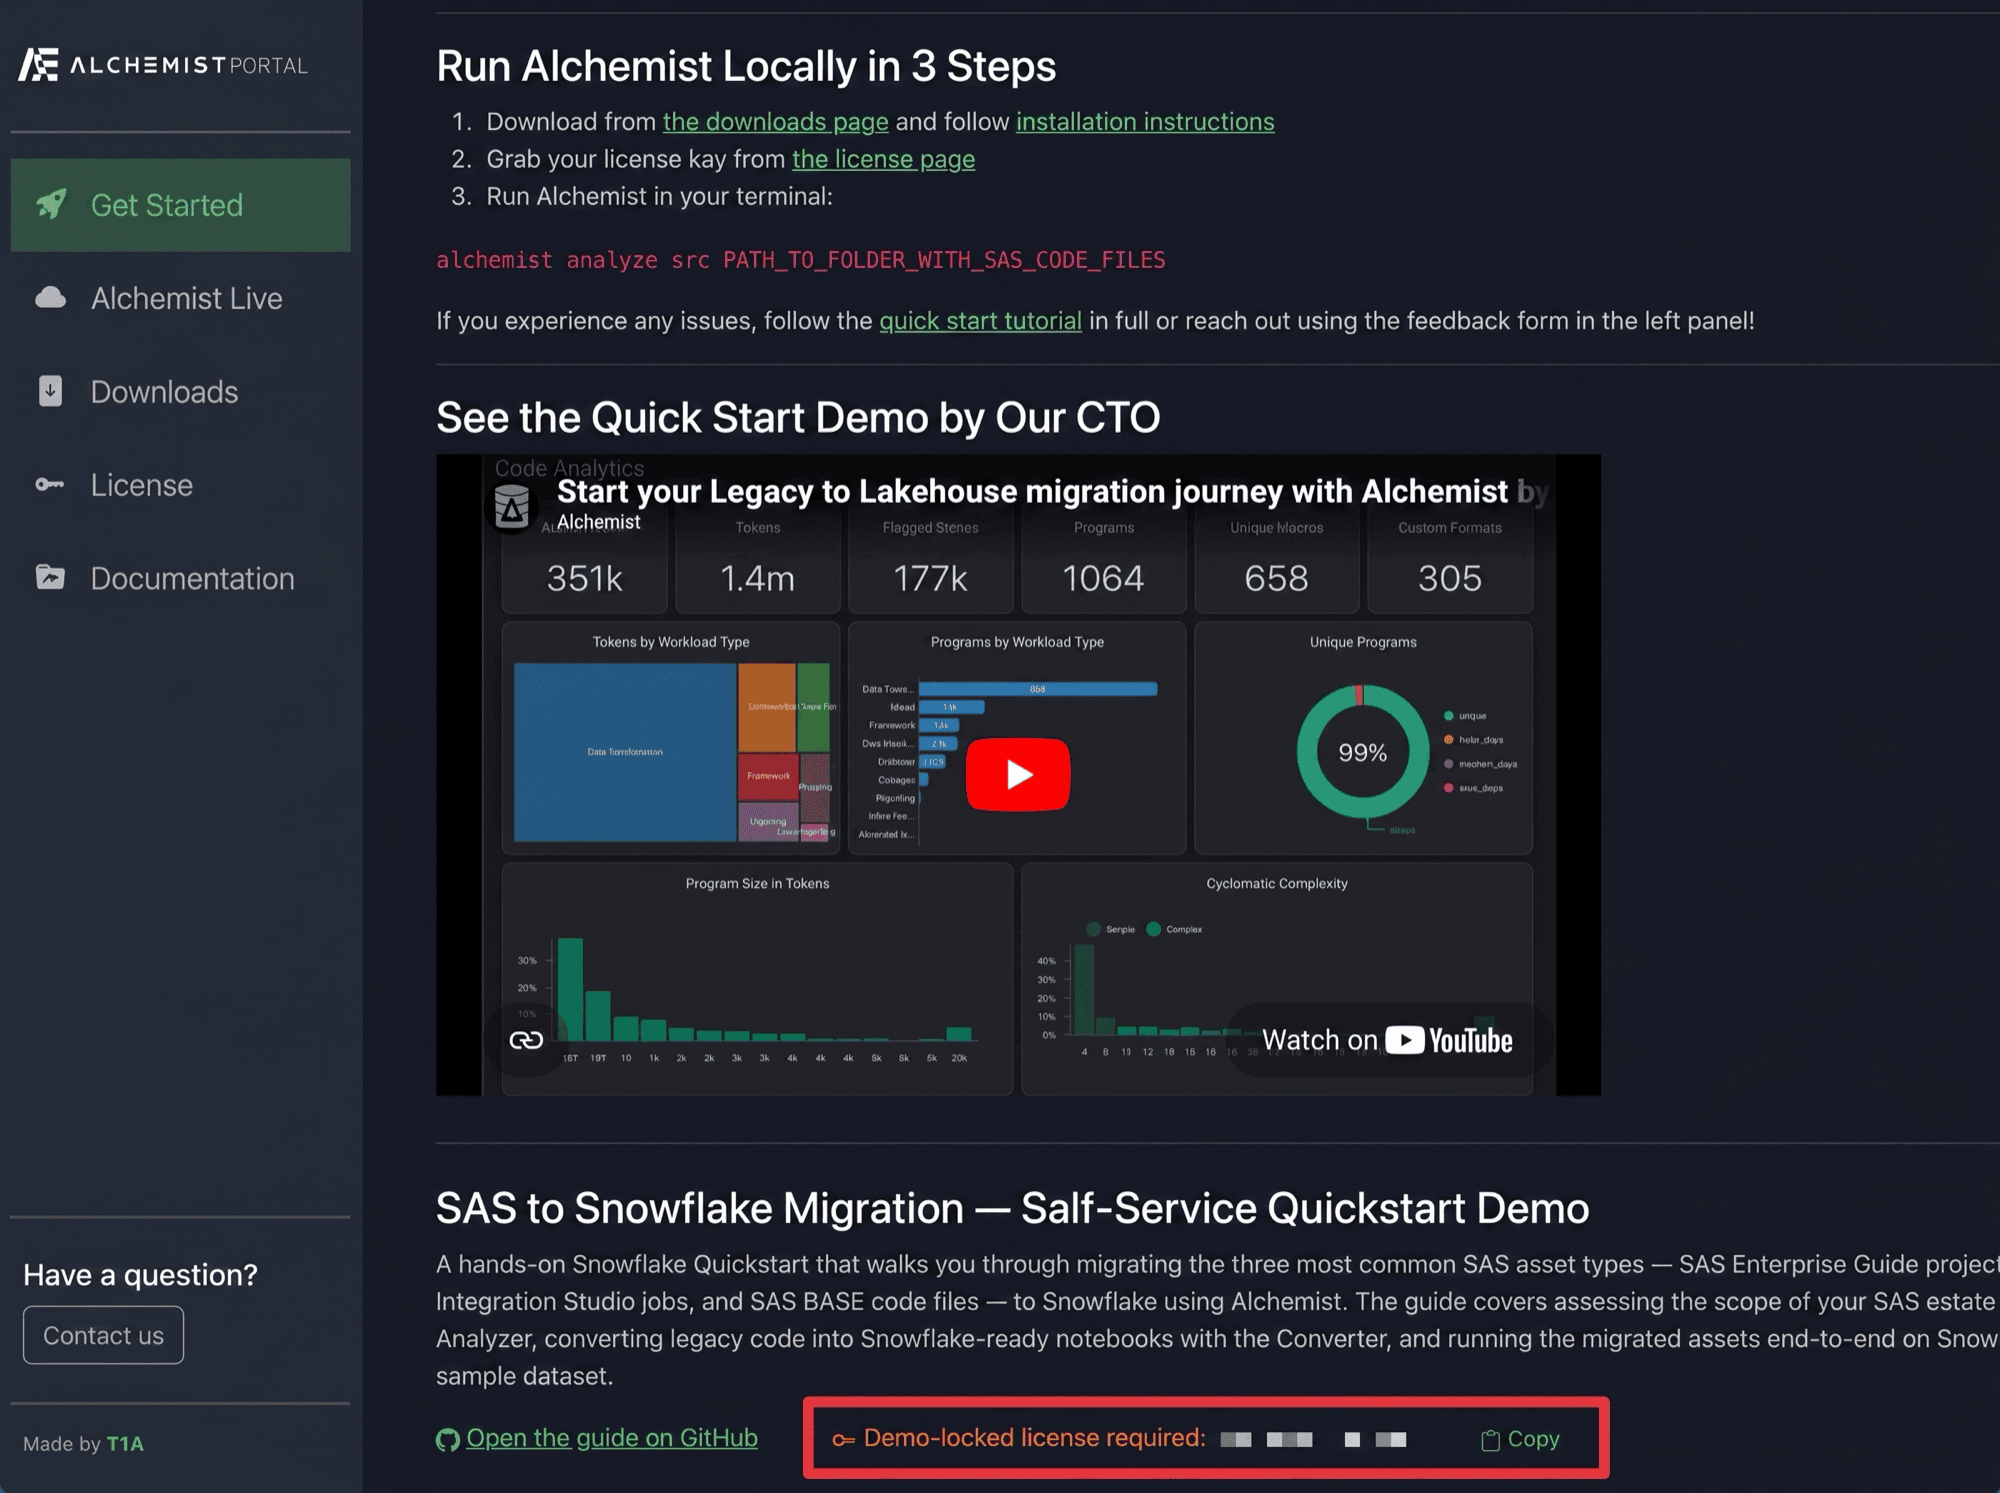Click the 'Run Alchemist Locally in 3 Steps' heading
The height and width of the screenshot is (1493, 2000).
(x=746, y=66)
